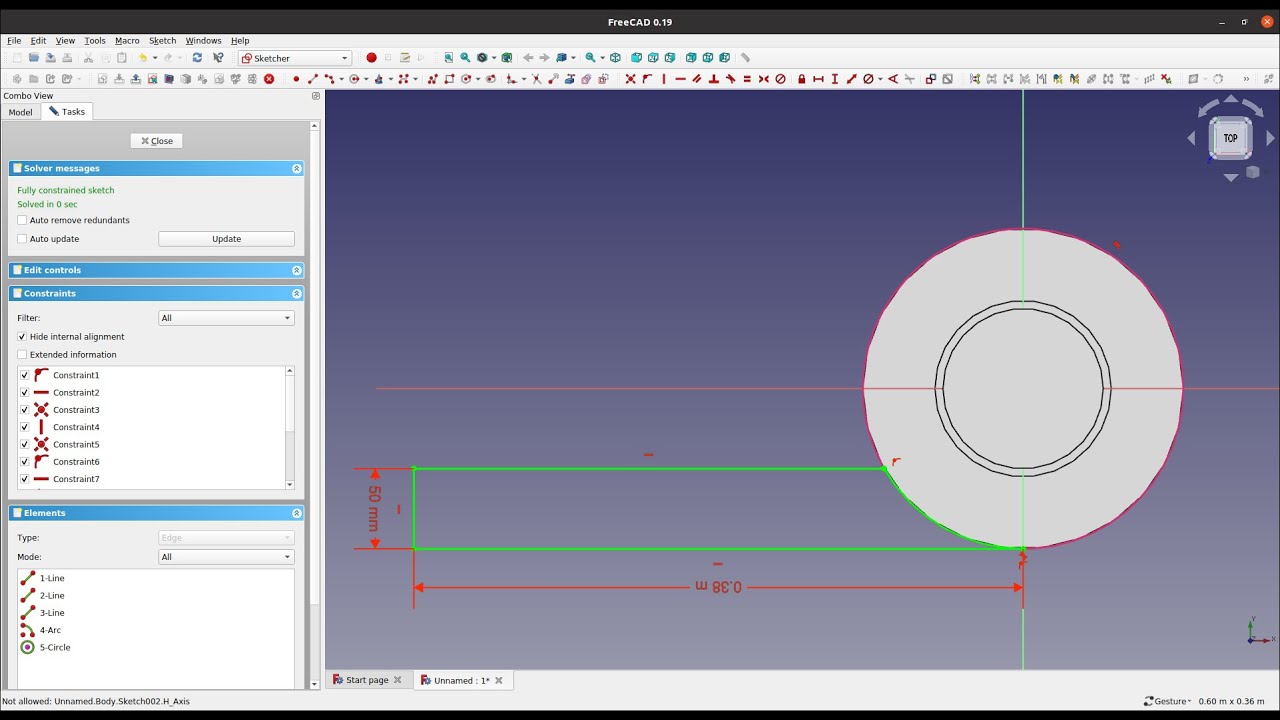Click the TOP face of navigation cube
The width and height of the screenshot is (1280, 720).
1230,138
